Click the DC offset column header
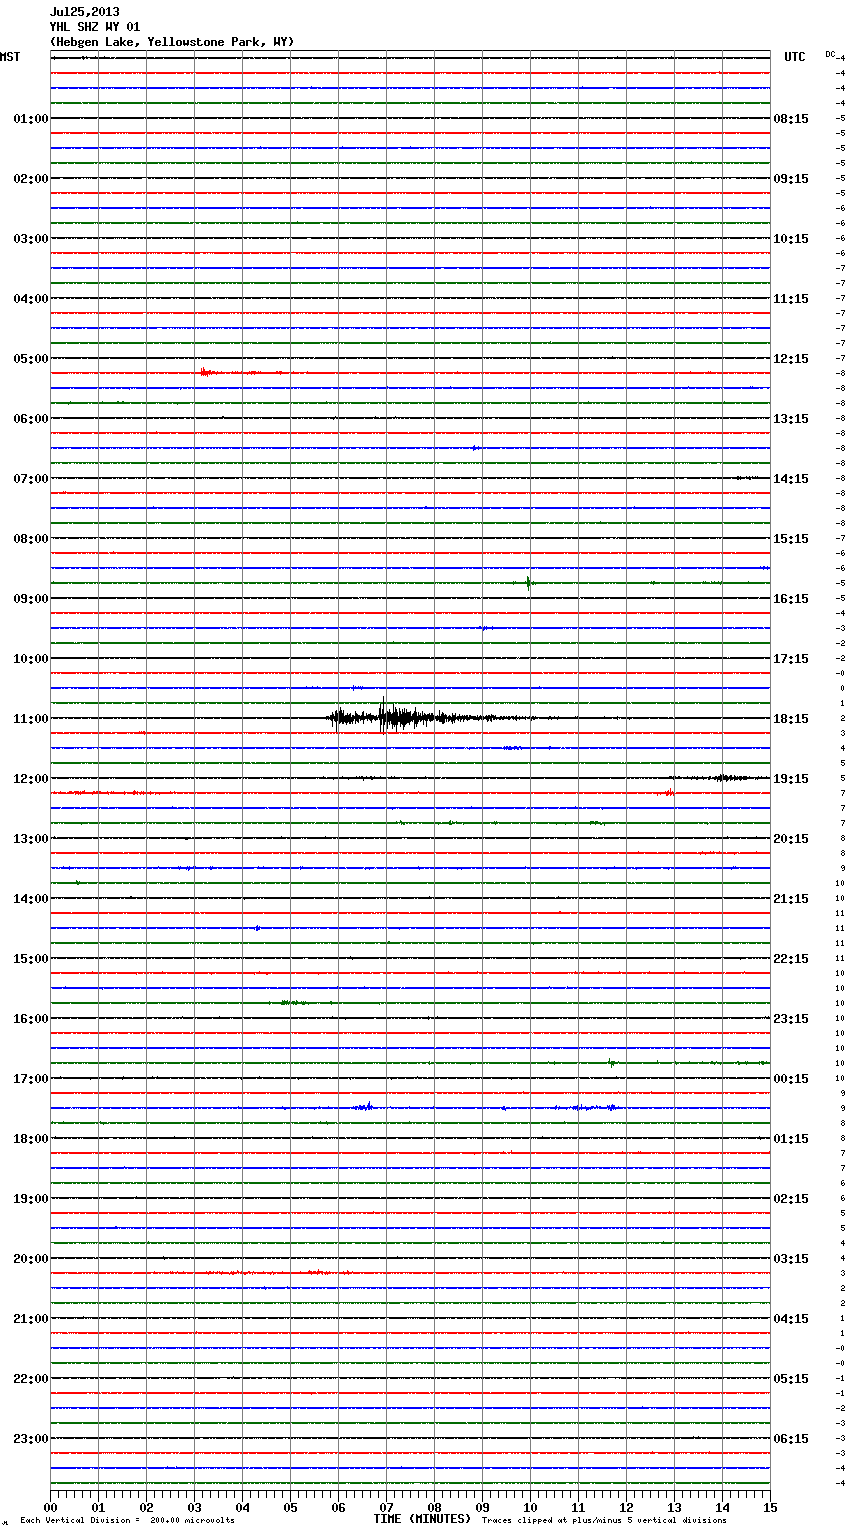The height and width of the screenshot is (1534, 850). point(830,54)
